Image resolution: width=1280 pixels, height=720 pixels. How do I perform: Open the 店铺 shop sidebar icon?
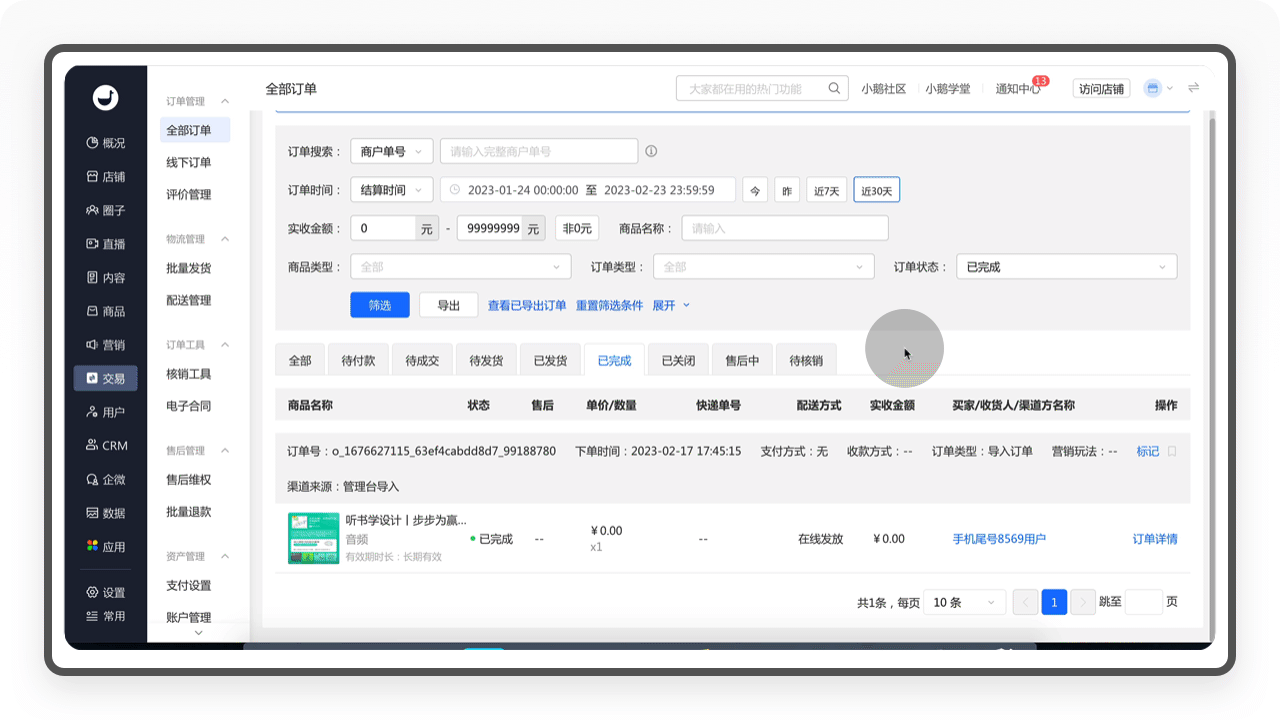(x=92, y=177)
